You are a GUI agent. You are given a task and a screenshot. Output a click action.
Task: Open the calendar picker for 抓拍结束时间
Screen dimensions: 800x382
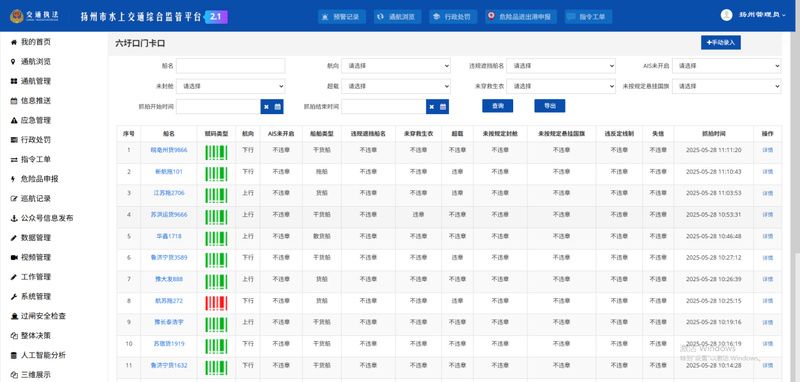(443, 107)
